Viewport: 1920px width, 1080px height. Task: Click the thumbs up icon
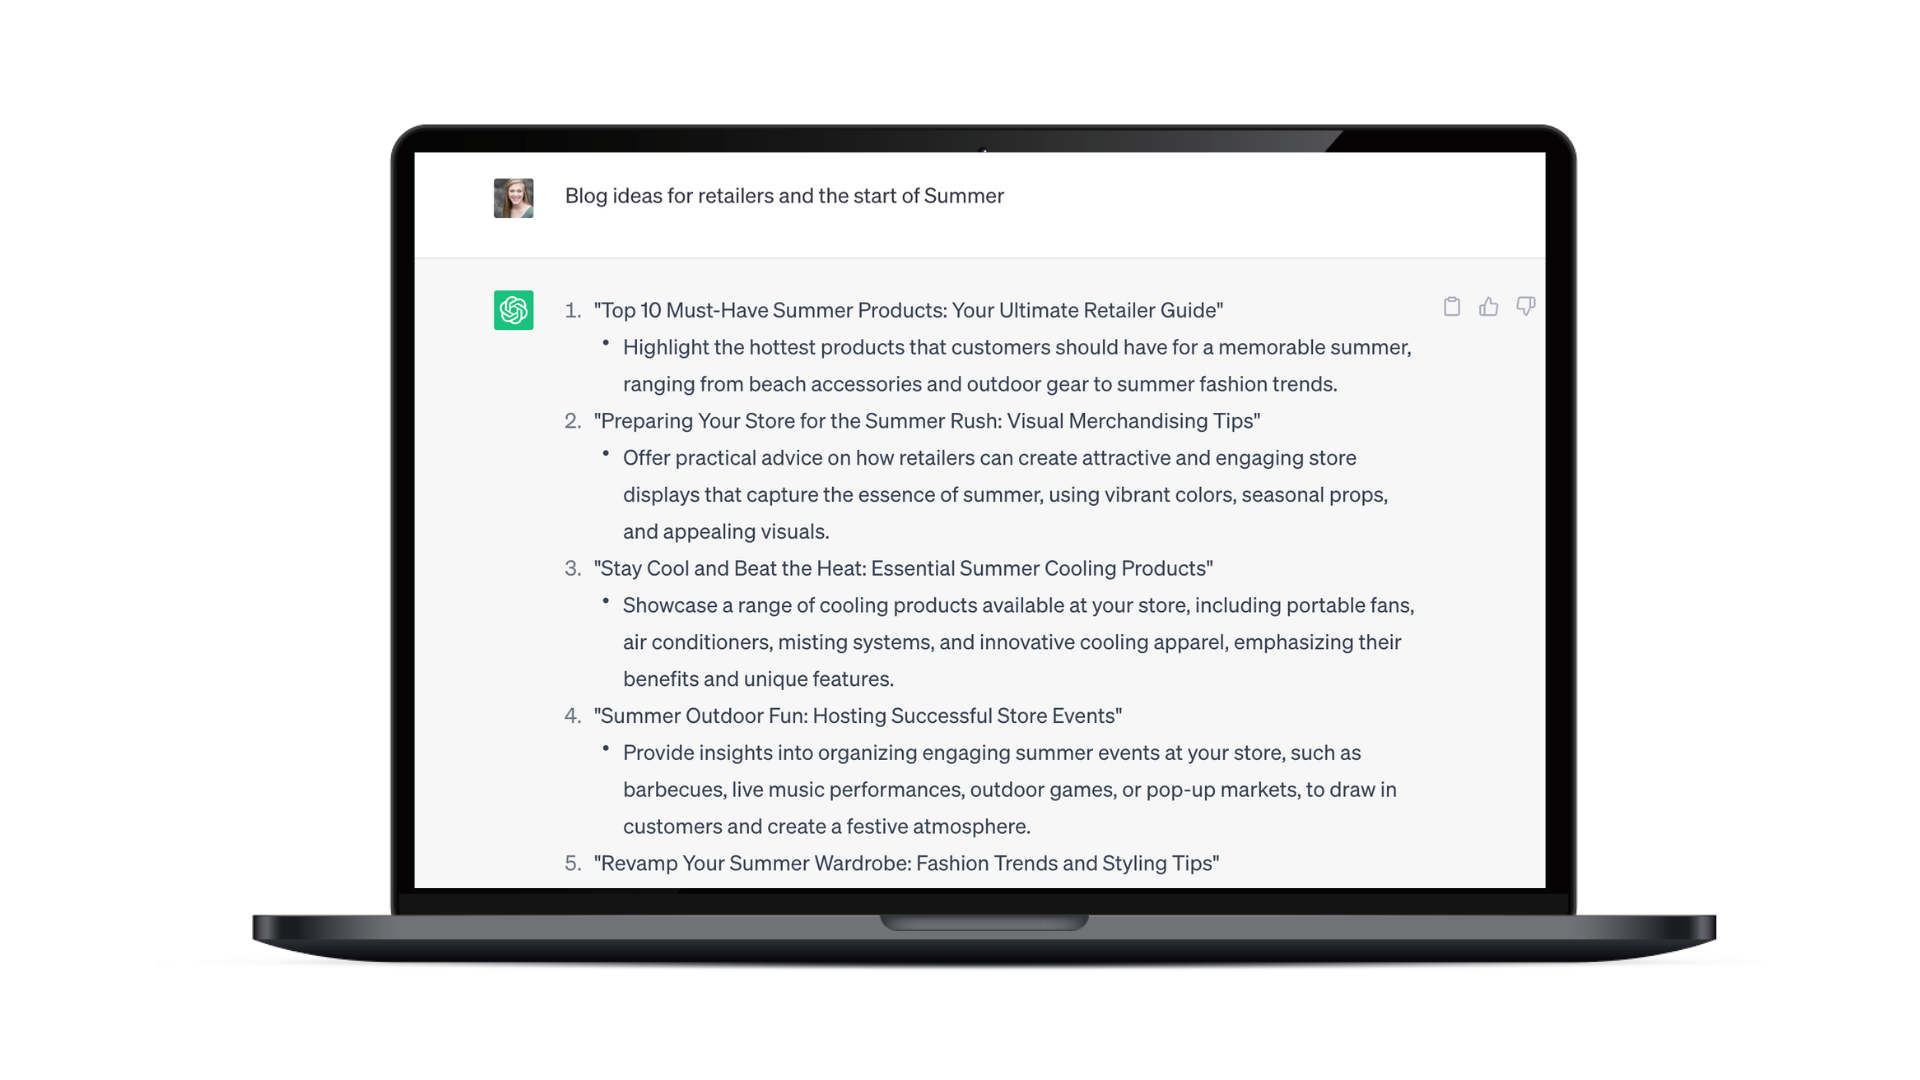1489,305
